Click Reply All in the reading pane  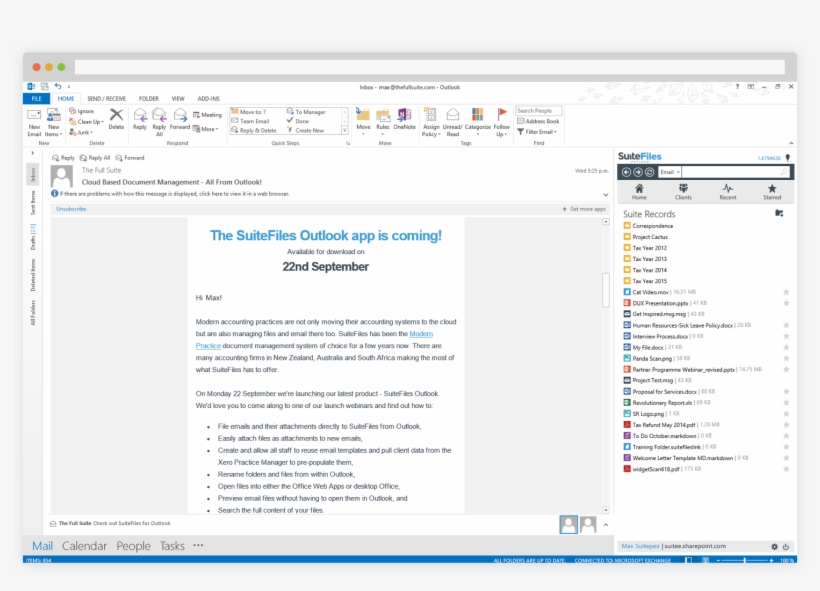(95, 157)
